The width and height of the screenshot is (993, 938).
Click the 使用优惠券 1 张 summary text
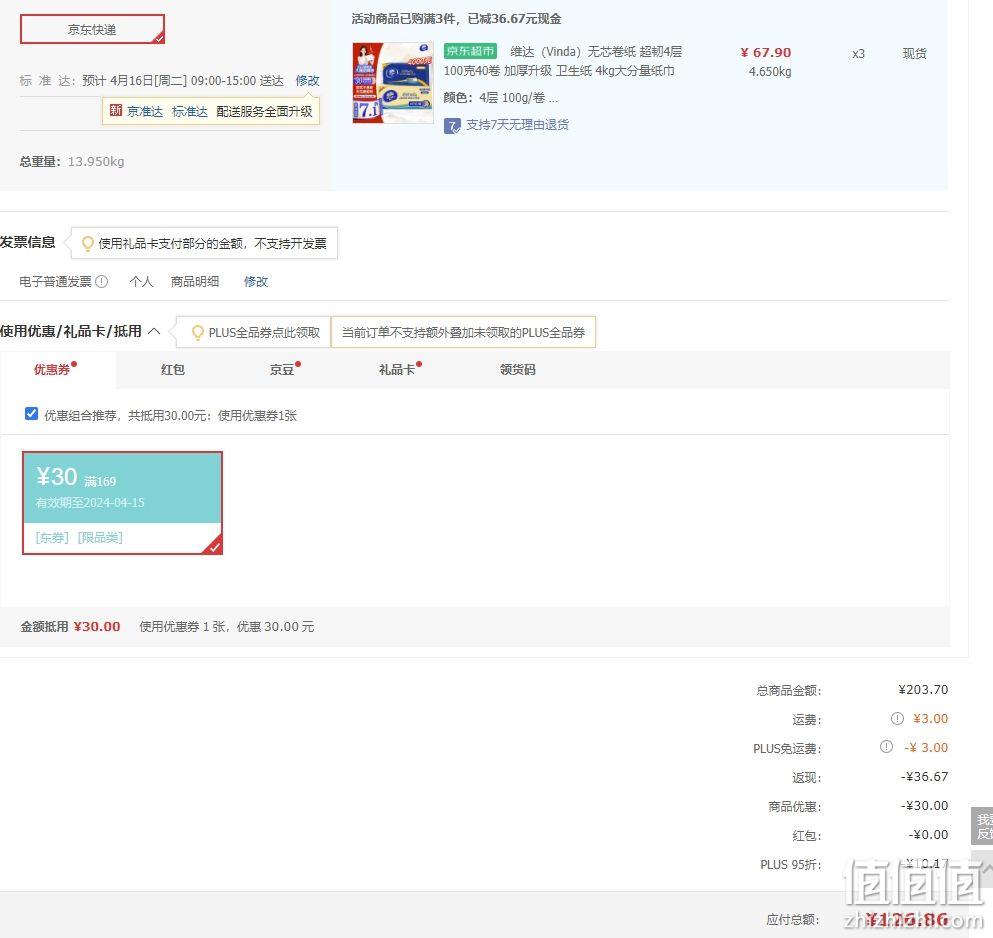(x=227, y=626)
